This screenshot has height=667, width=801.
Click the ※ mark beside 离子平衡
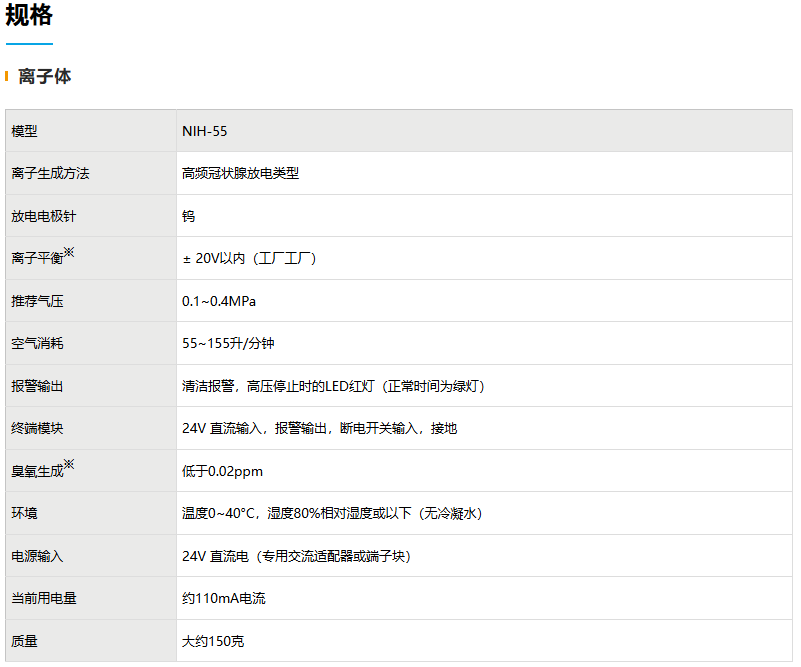click(69, 253)
